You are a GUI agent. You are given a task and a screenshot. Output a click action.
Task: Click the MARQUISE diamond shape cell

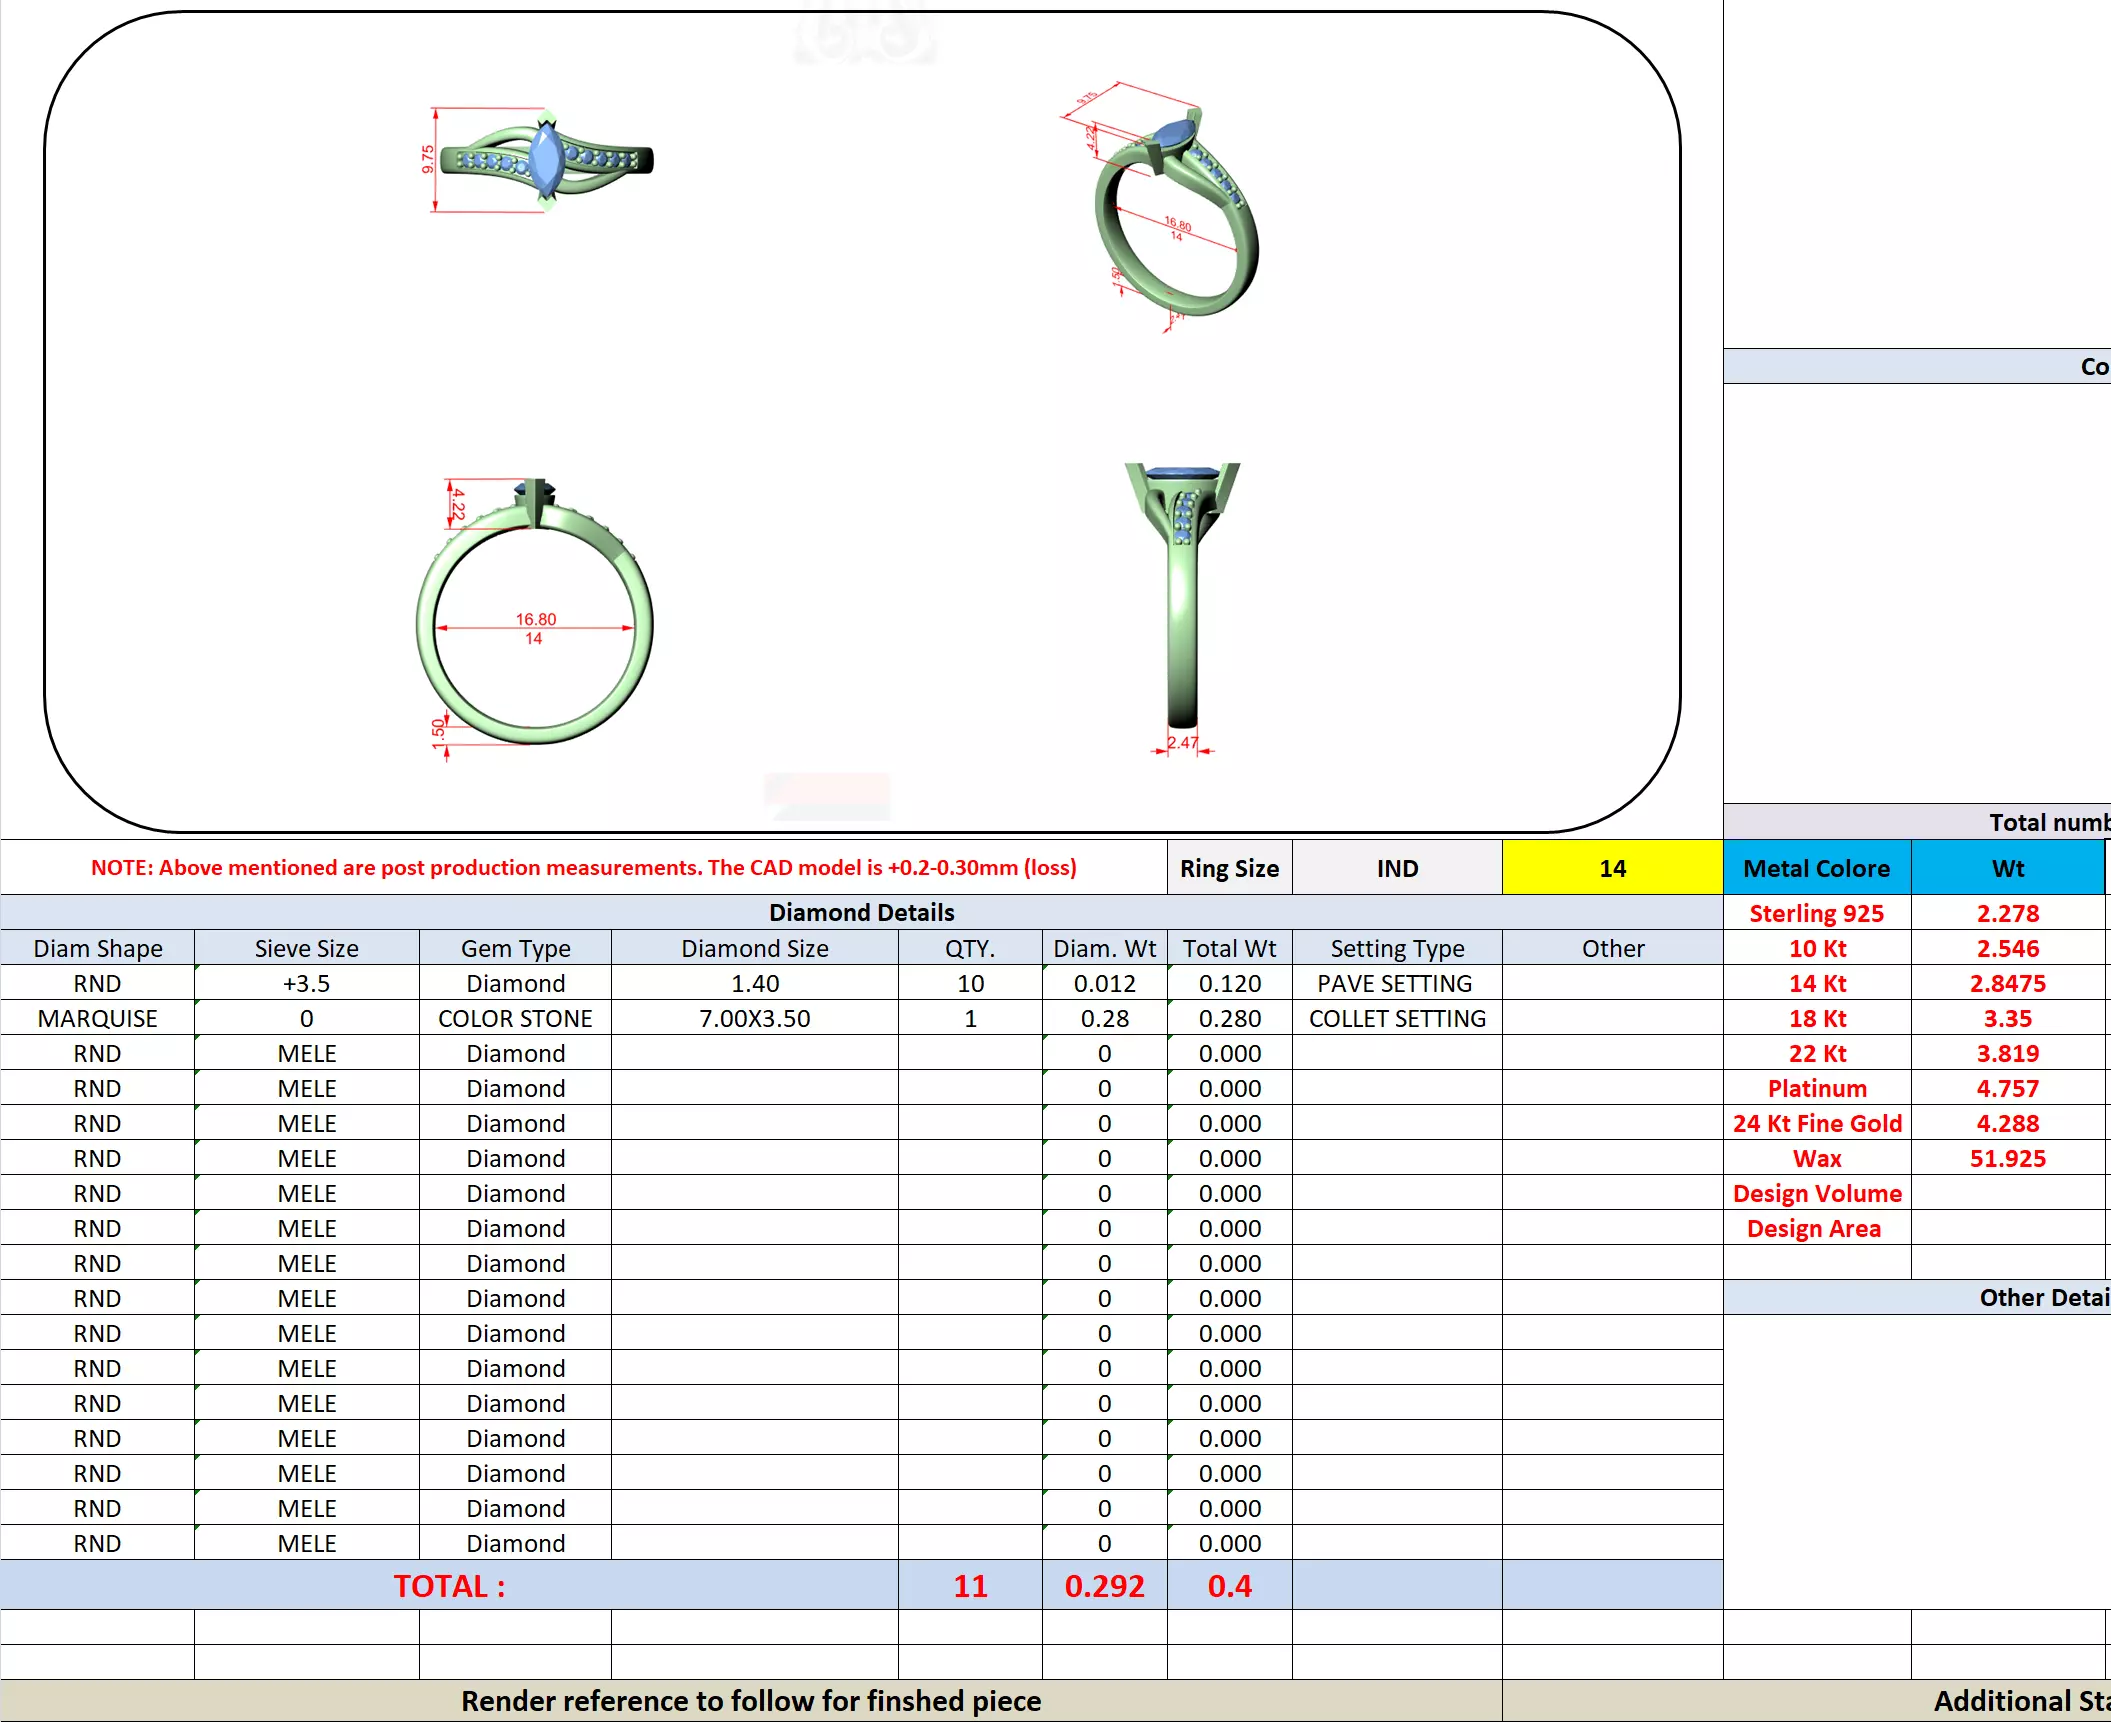click(97, 1018)
